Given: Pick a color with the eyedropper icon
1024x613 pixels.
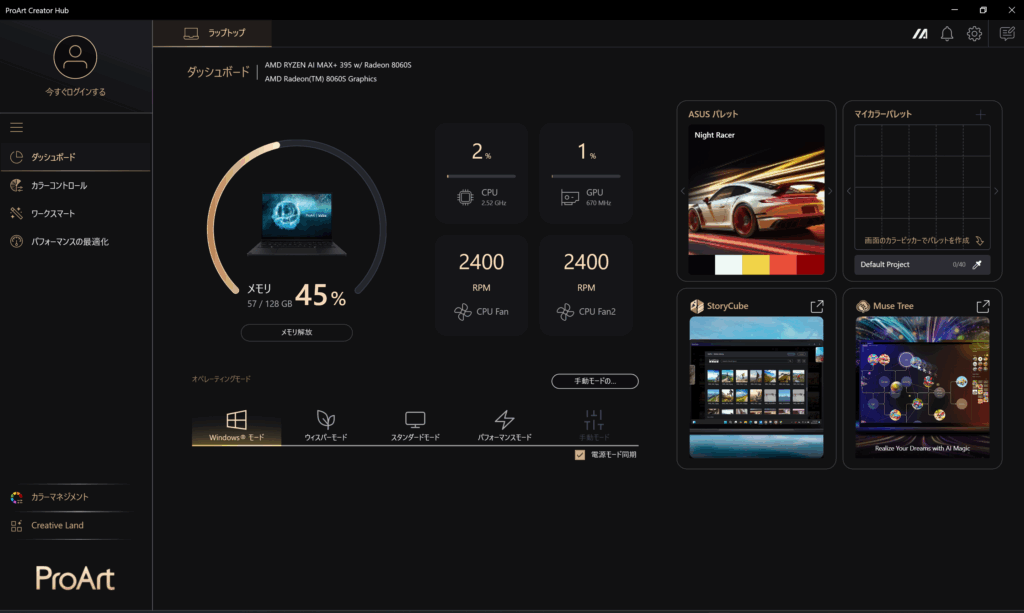Looking at the screenshot, I should [x=977, y=265].
